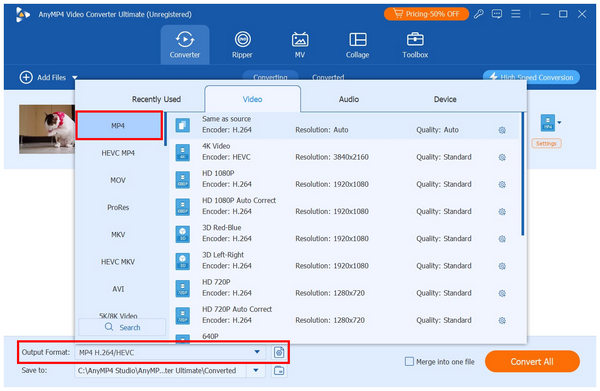Screen dimensions: 600x391
Task: Select HEVC MKV in format list
Action: pos(118,262)
